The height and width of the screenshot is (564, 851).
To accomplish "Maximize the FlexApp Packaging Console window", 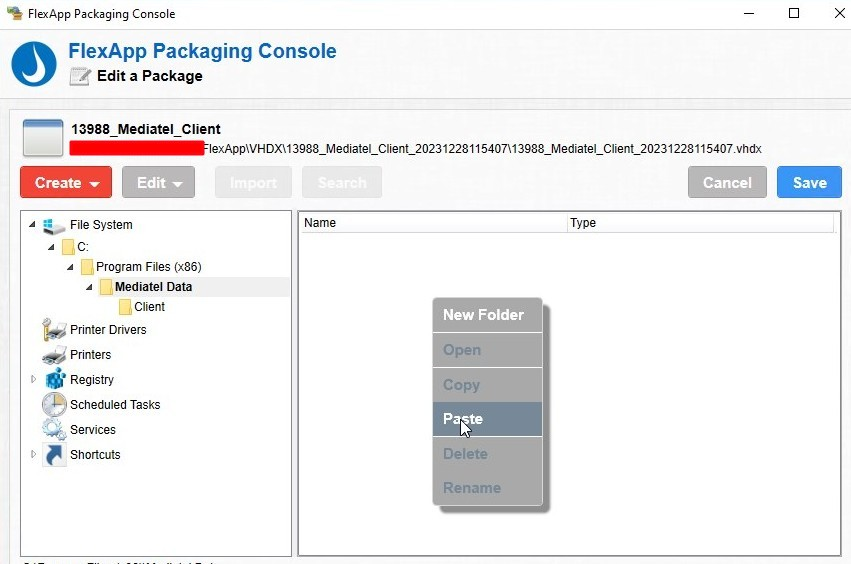I will (794, 13).
